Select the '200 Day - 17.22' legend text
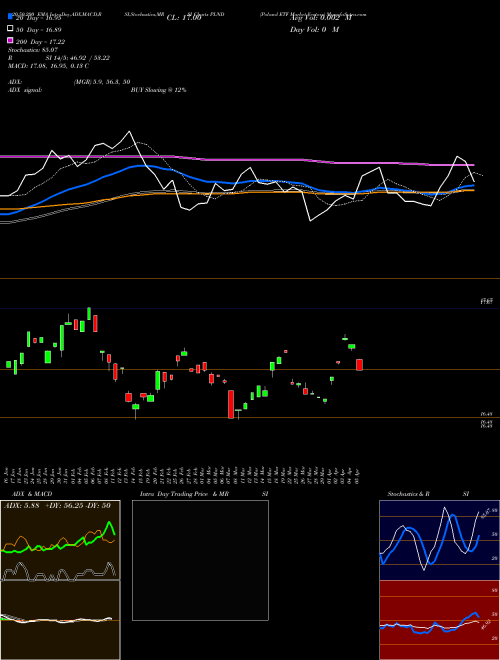 [40, 42]
